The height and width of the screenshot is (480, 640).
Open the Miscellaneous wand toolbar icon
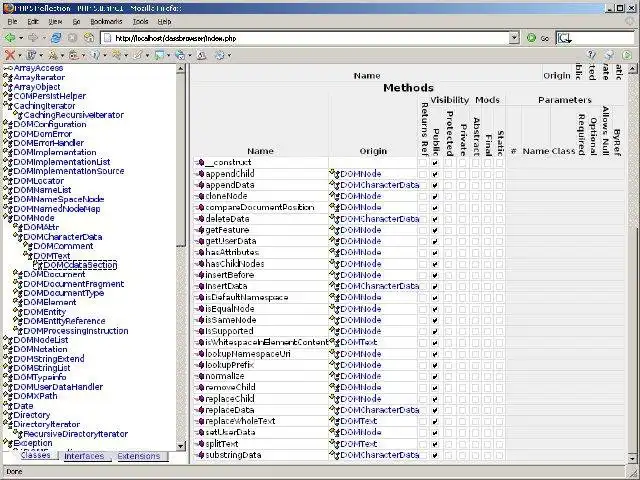116,55
